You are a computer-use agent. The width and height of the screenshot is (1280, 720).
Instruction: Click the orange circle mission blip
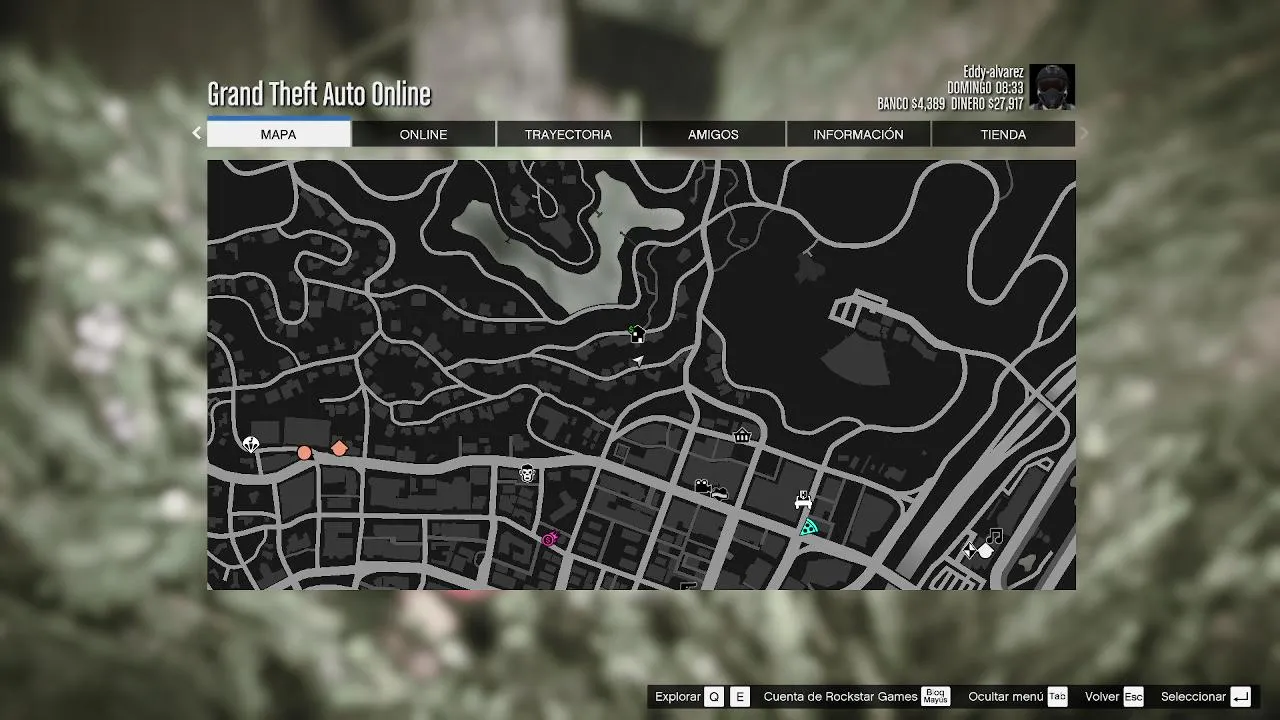(304, 453)
